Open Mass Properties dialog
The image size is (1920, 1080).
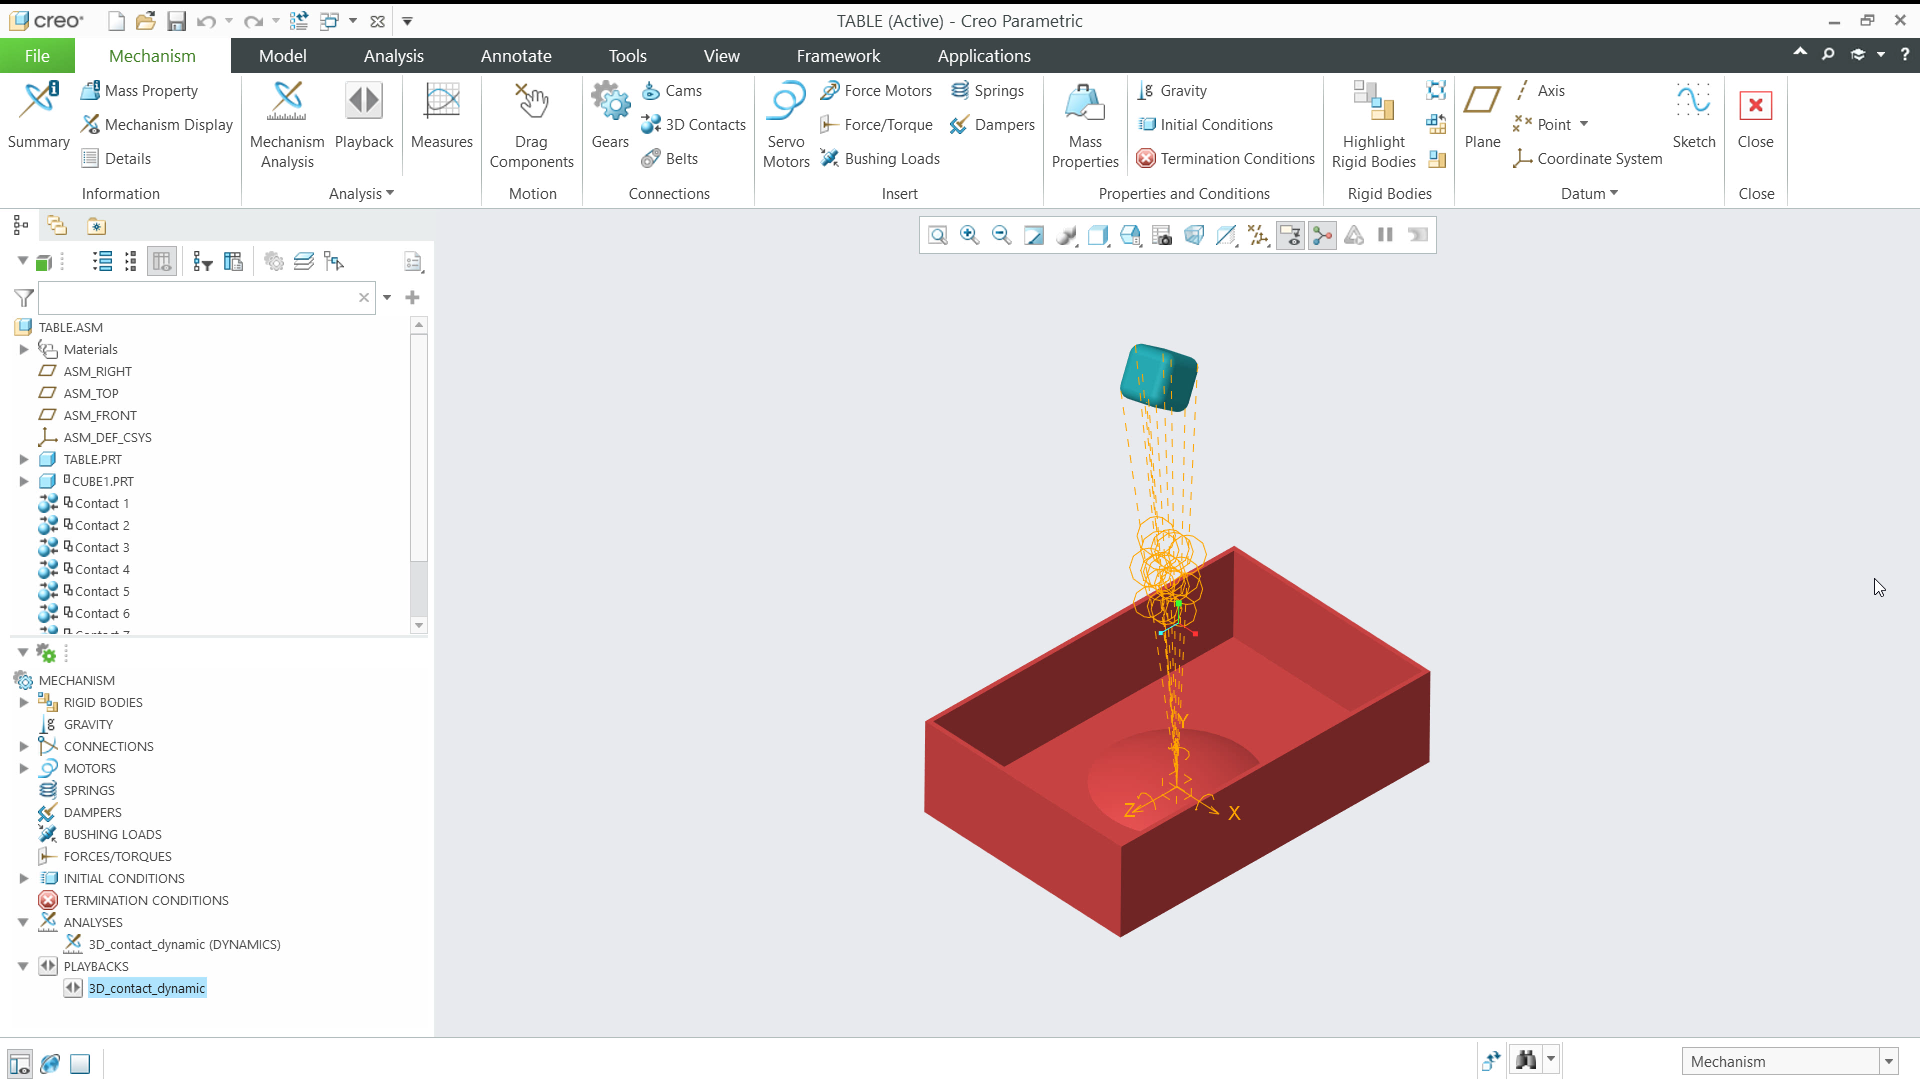point(1085,125)
